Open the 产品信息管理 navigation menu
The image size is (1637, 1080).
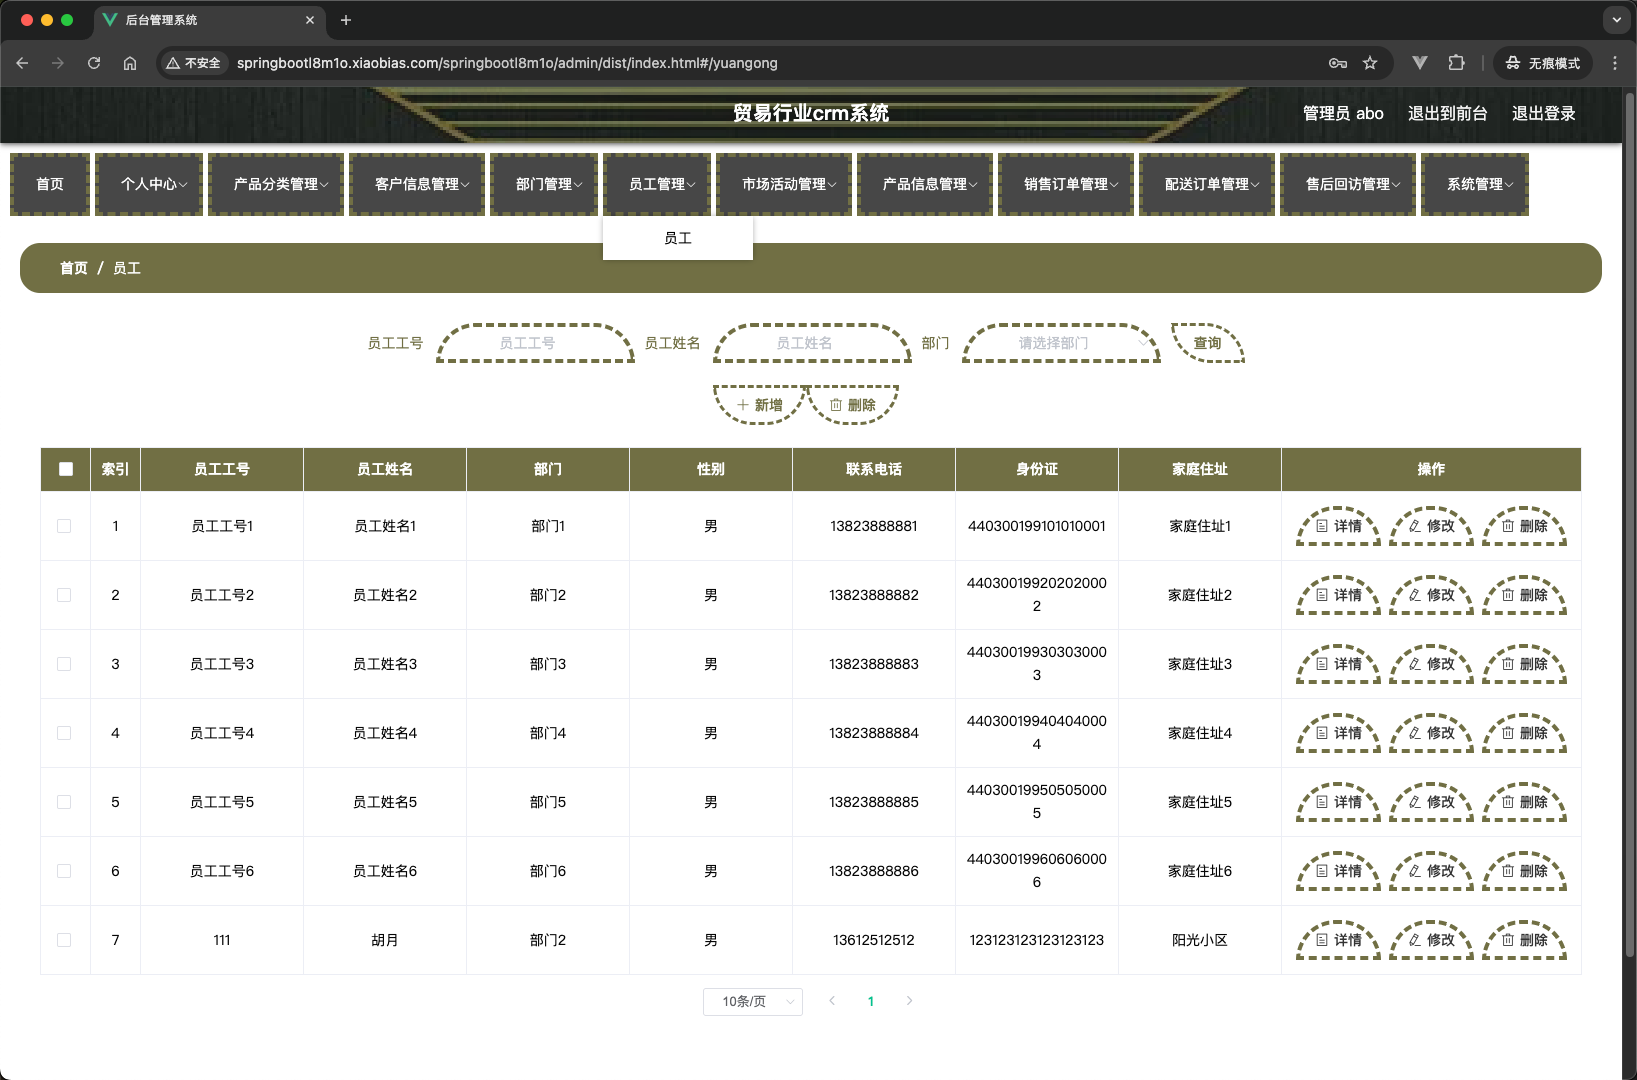[x=925, y=184]
